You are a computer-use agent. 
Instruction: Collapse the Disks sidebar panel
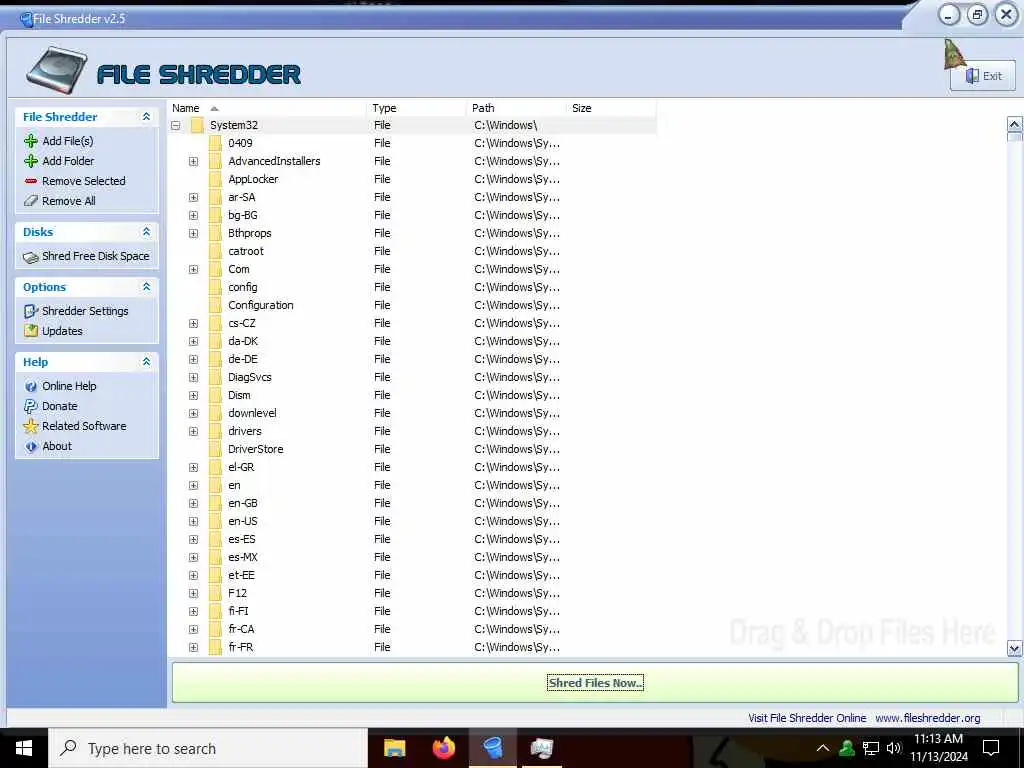[146, 232]
